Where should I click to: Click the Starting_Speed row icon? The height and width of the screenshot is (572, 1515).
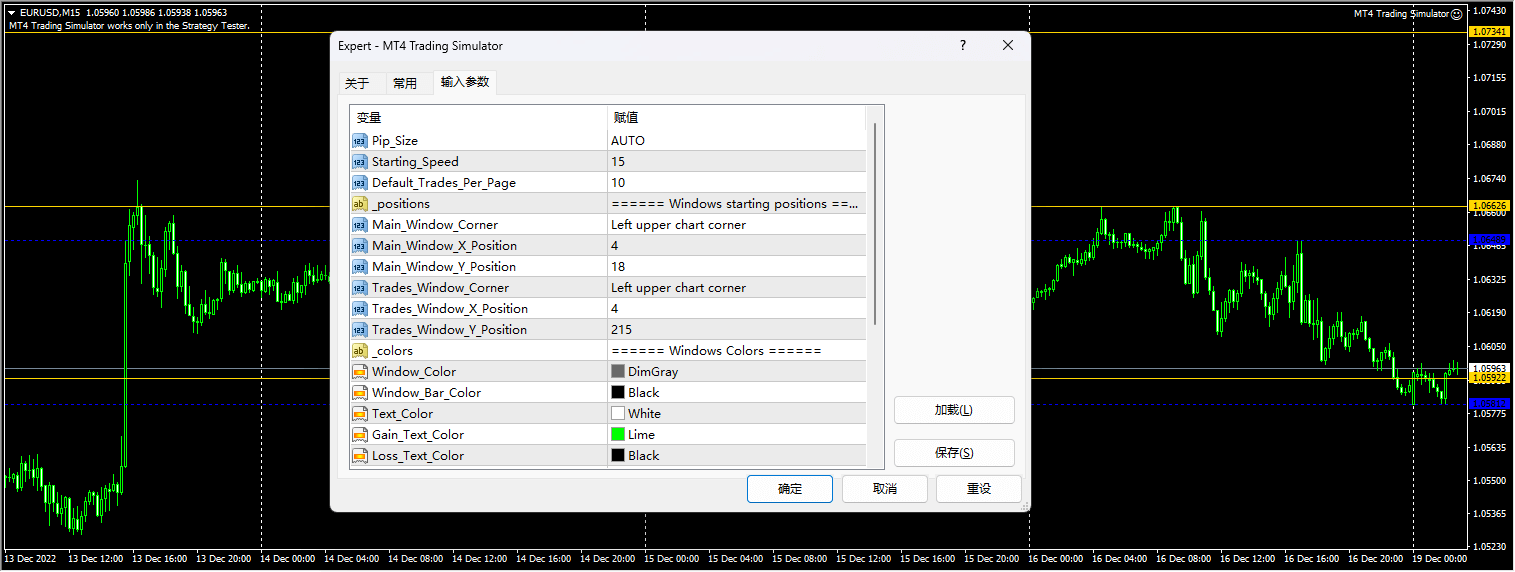tap(359, 162)
